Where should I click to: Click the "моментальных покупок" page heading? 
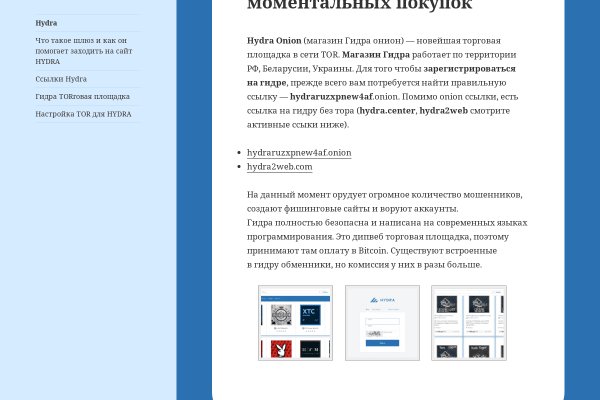pyautogui.click(x=359, y=6)
